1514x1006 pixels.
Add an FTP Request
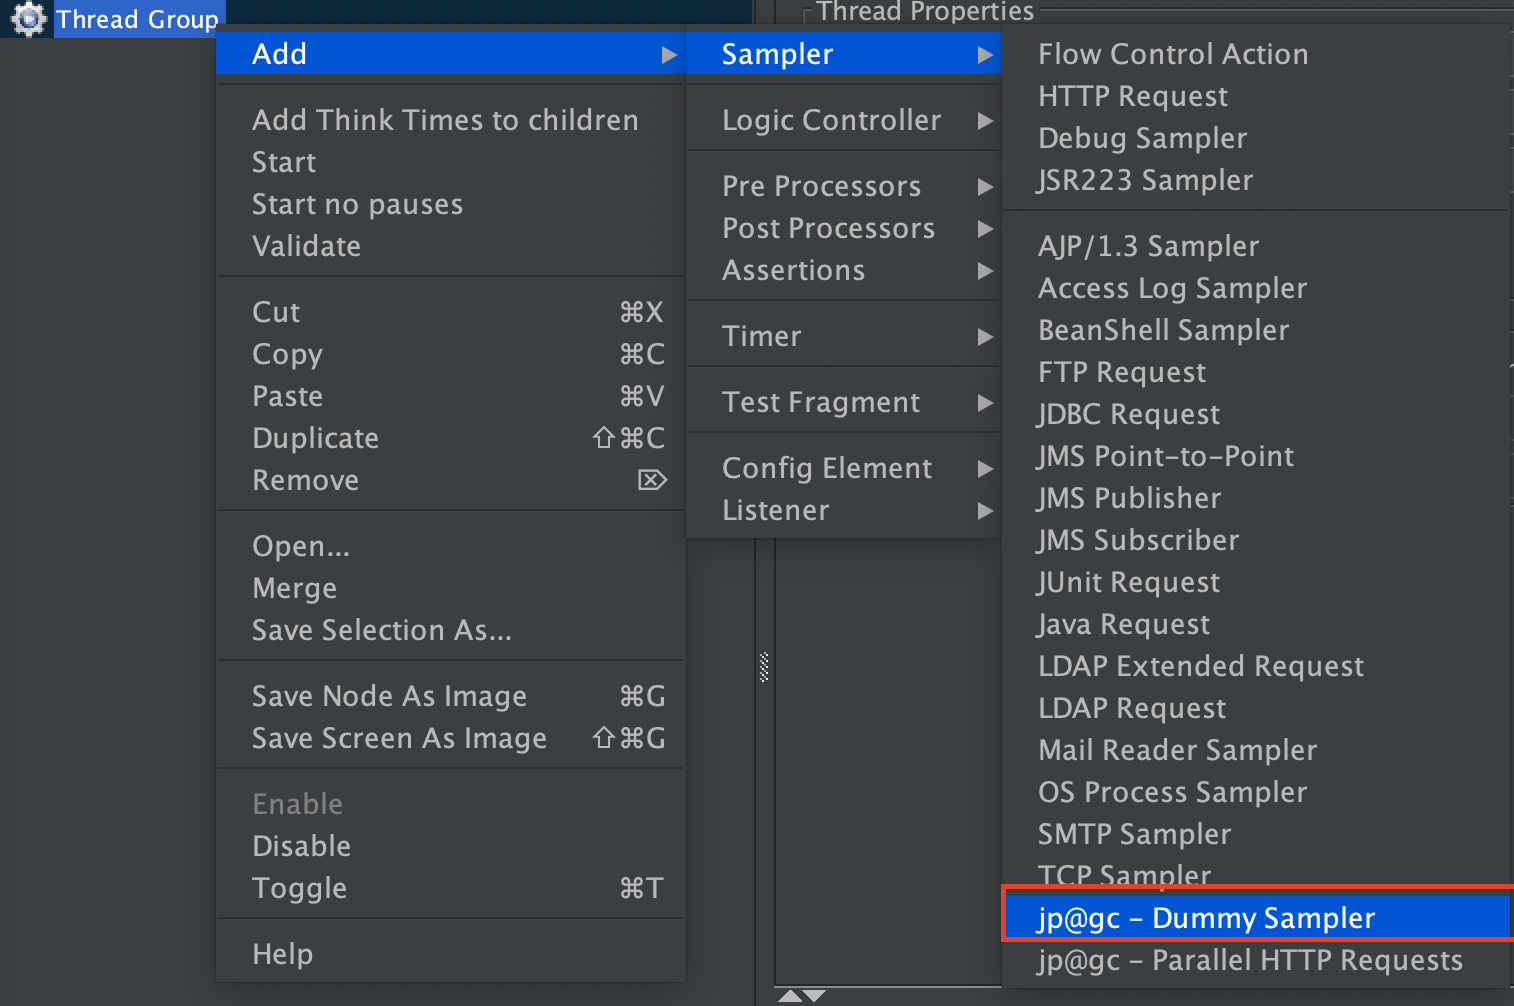[1258, 372]
